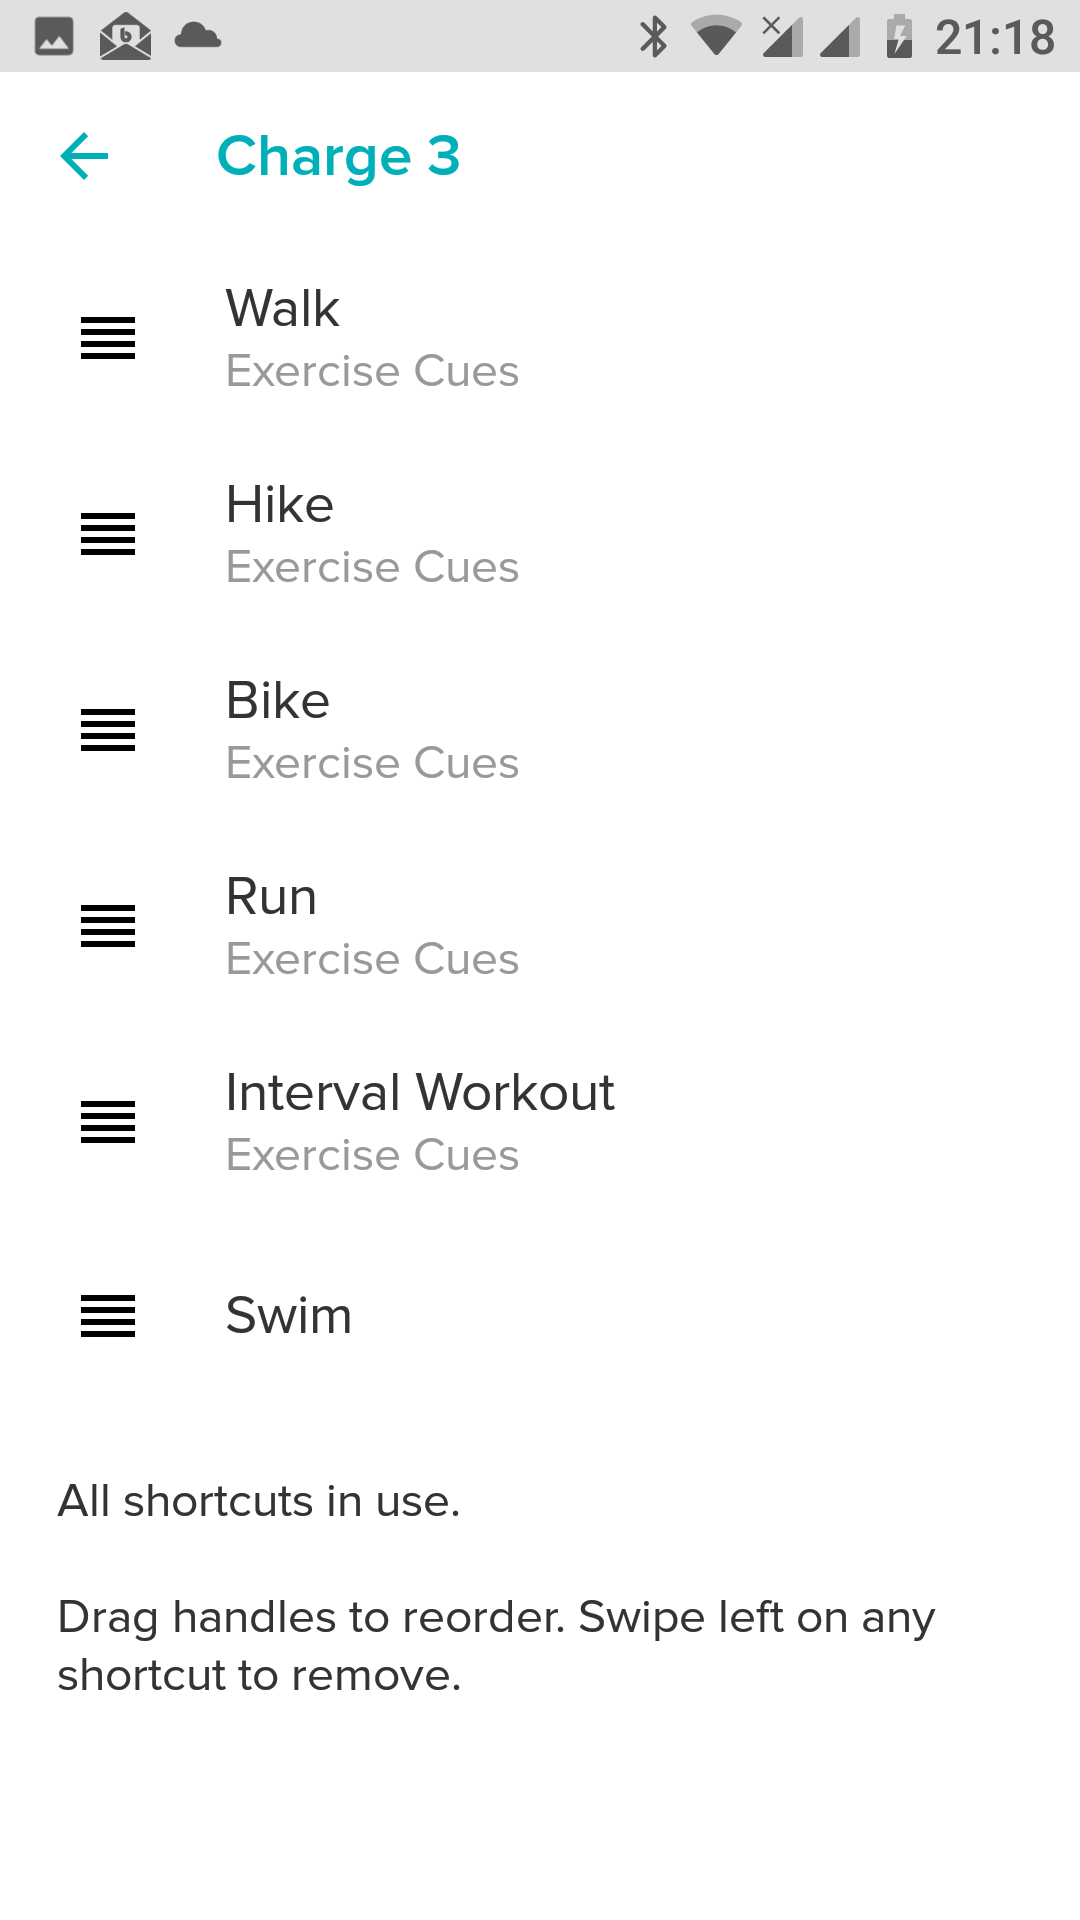The image size is (1080, 1920).
Task: Tap the Charge 3 page title
Action: tap(338, 157)
